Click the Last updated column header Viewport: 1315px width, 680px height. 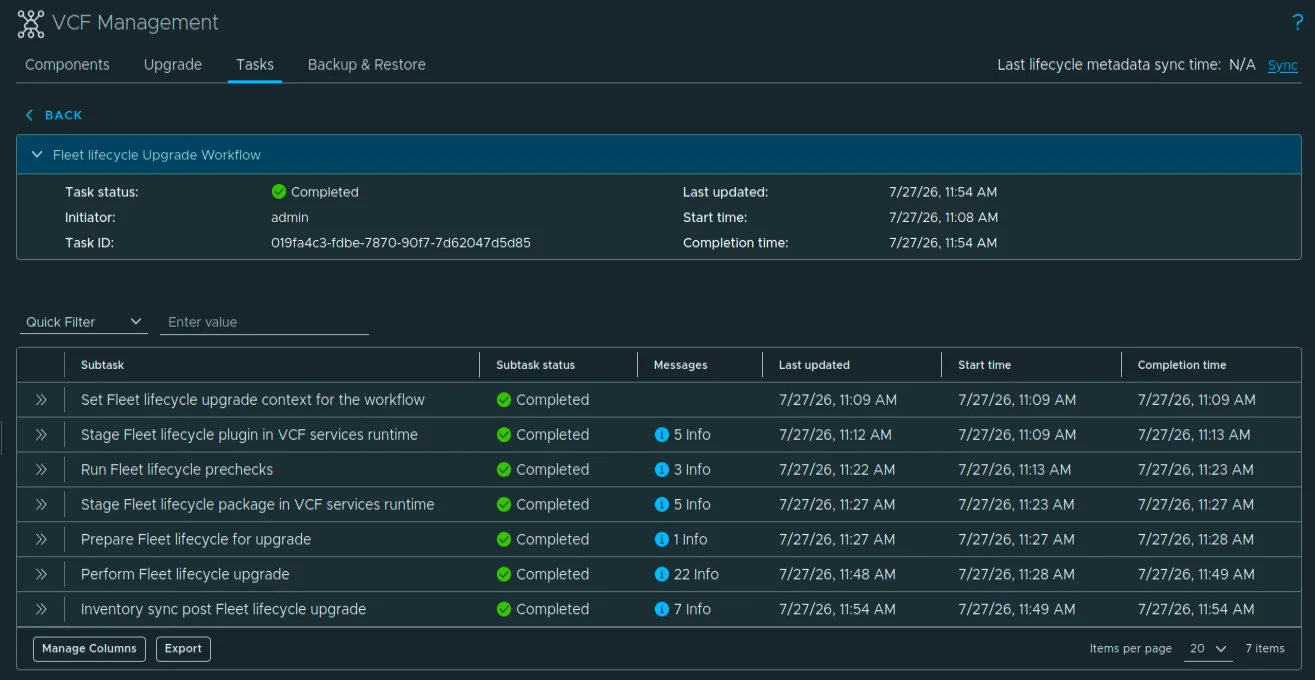click(814, 365)
